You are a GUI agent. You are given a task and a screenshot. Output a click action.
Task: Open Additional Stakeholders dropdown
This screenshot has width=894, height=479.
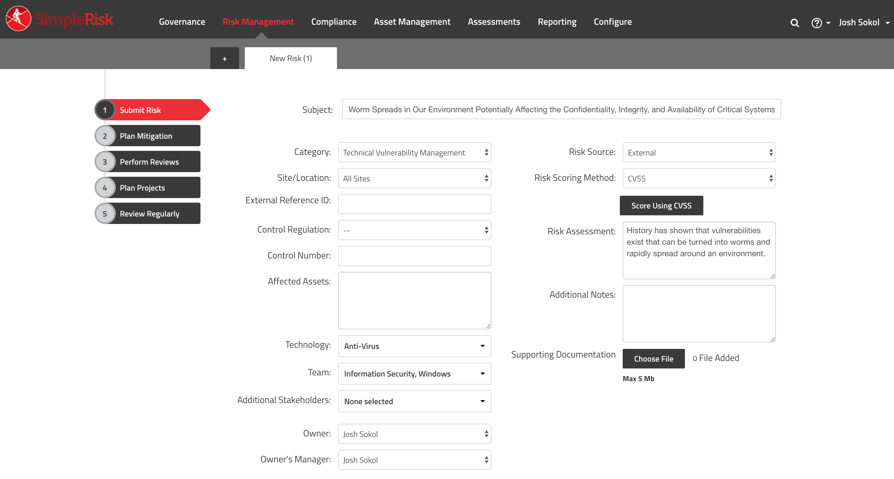[x=414, y=402]
